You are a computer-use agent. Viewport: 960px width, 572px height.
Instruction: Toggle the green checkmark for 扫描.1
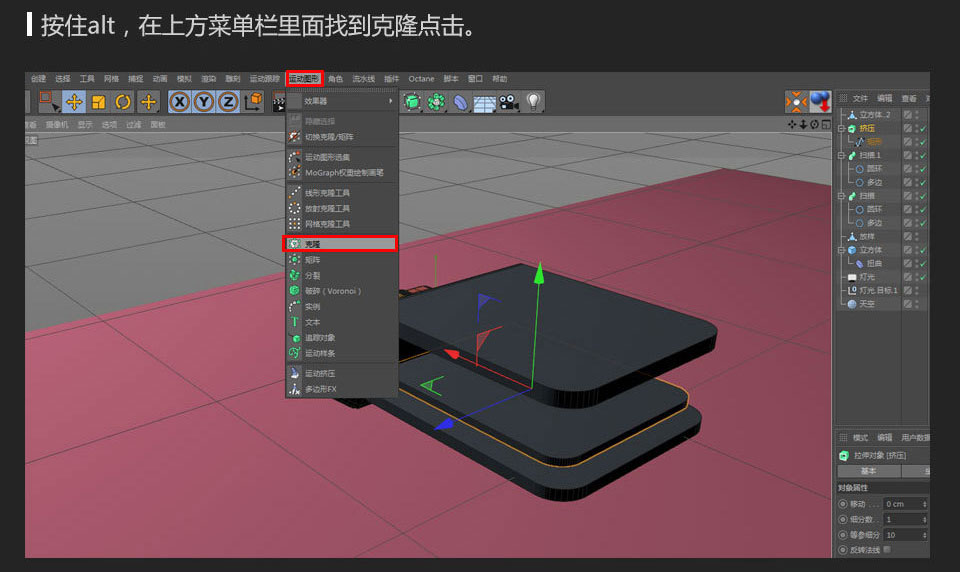923,156
